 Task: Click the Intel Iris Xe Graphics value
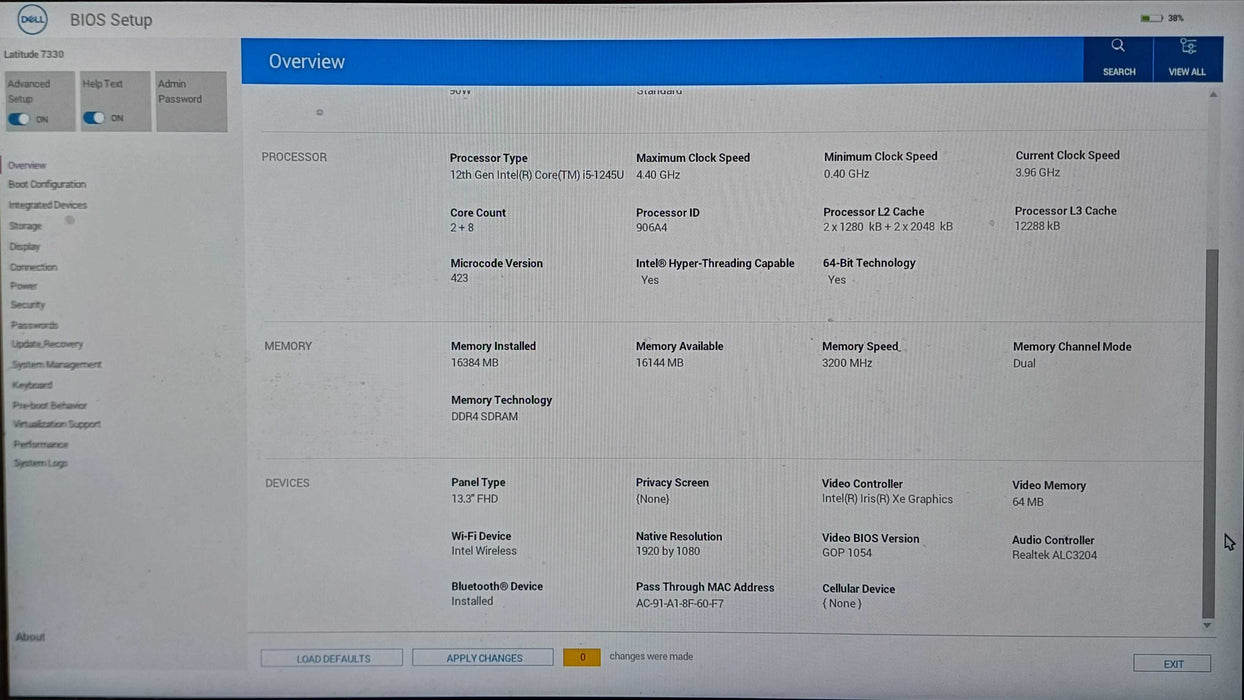click(887, 500)
